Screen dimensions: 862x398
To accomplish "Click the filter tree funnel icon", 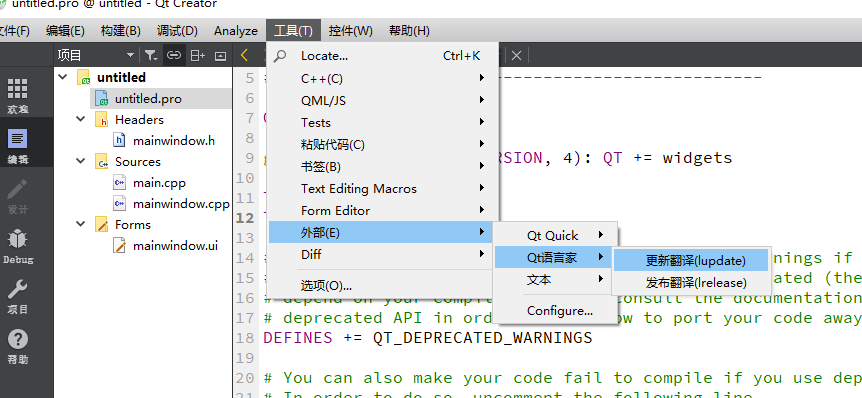I will click(150, 55).
